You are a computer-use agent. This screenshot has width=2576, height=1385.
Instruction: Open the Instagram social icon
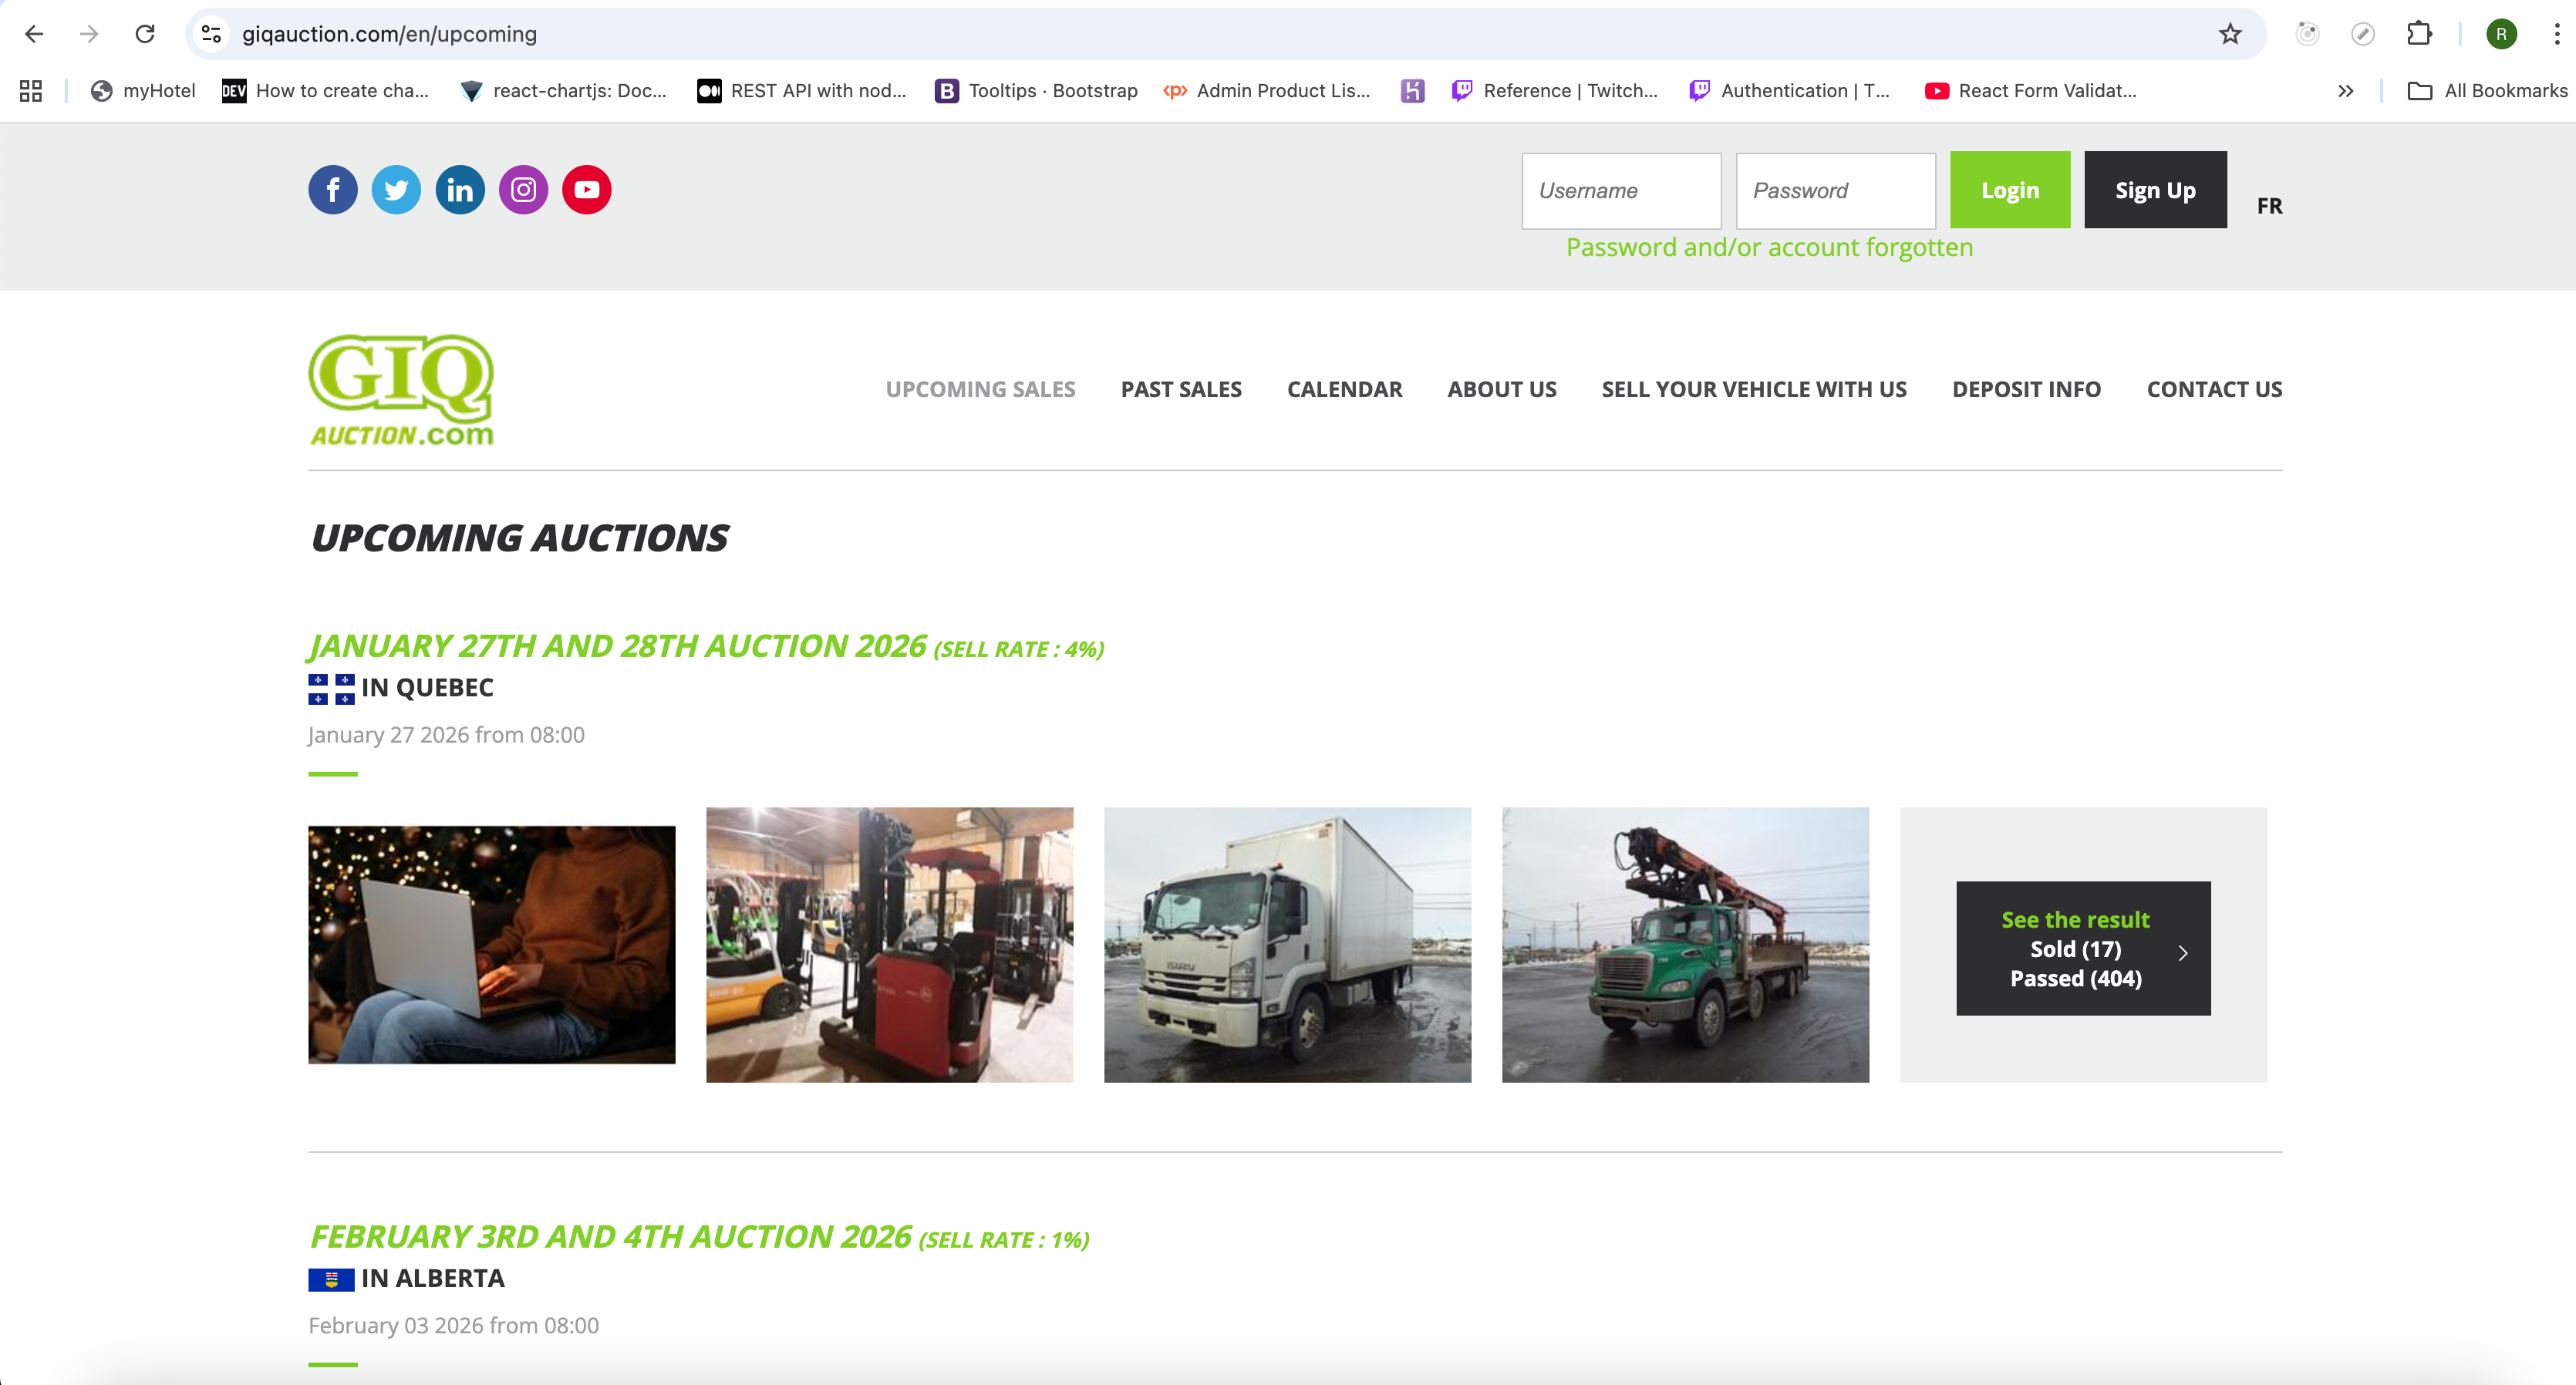point(523,189)
